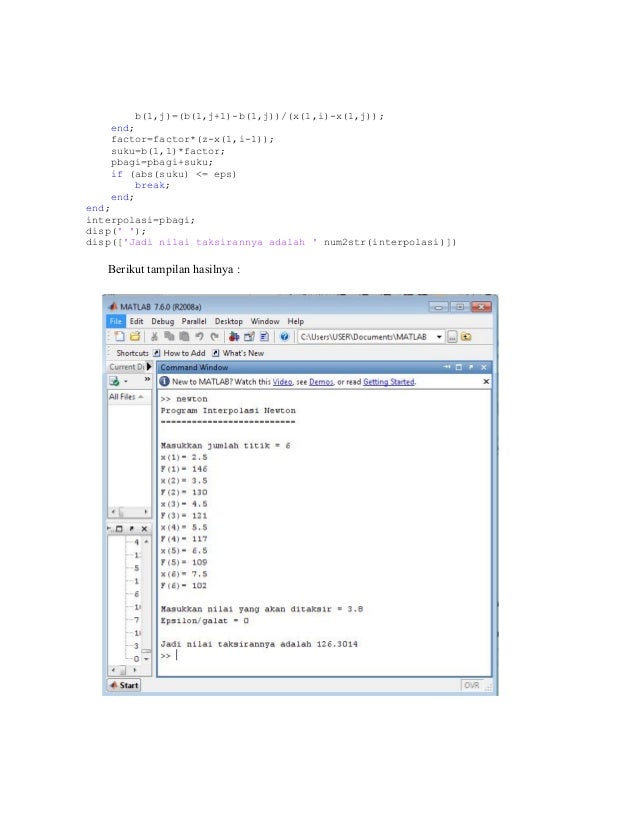The image size is (638, 826).
Task: Click the How to Add shortcut icon
Action: pyautogui.click(x=156, y=353)
